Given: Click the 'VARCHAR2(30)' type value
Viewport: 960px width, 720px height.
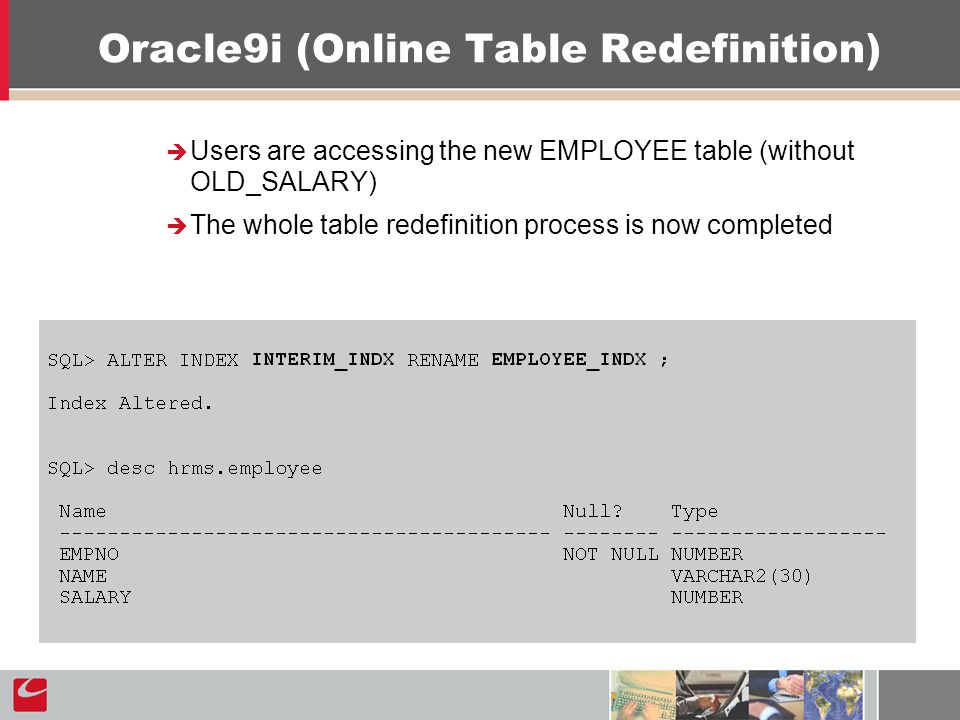Looking at the screenshot, I should [x=741, y=576].
